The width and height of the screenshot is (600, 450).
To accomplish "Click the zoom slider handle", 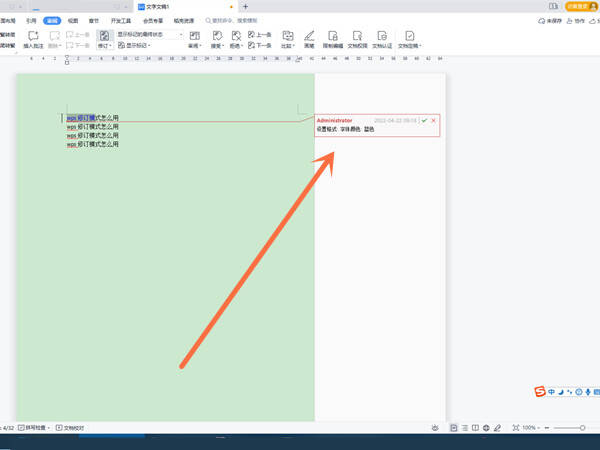I will [x=582, y=427].
